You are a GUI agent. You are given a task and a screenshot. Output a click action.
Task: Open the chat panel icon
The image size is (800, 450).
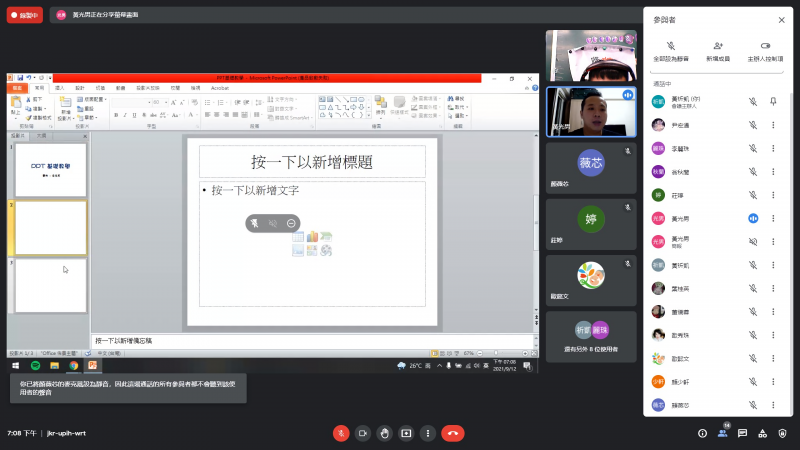pos(742,433)
